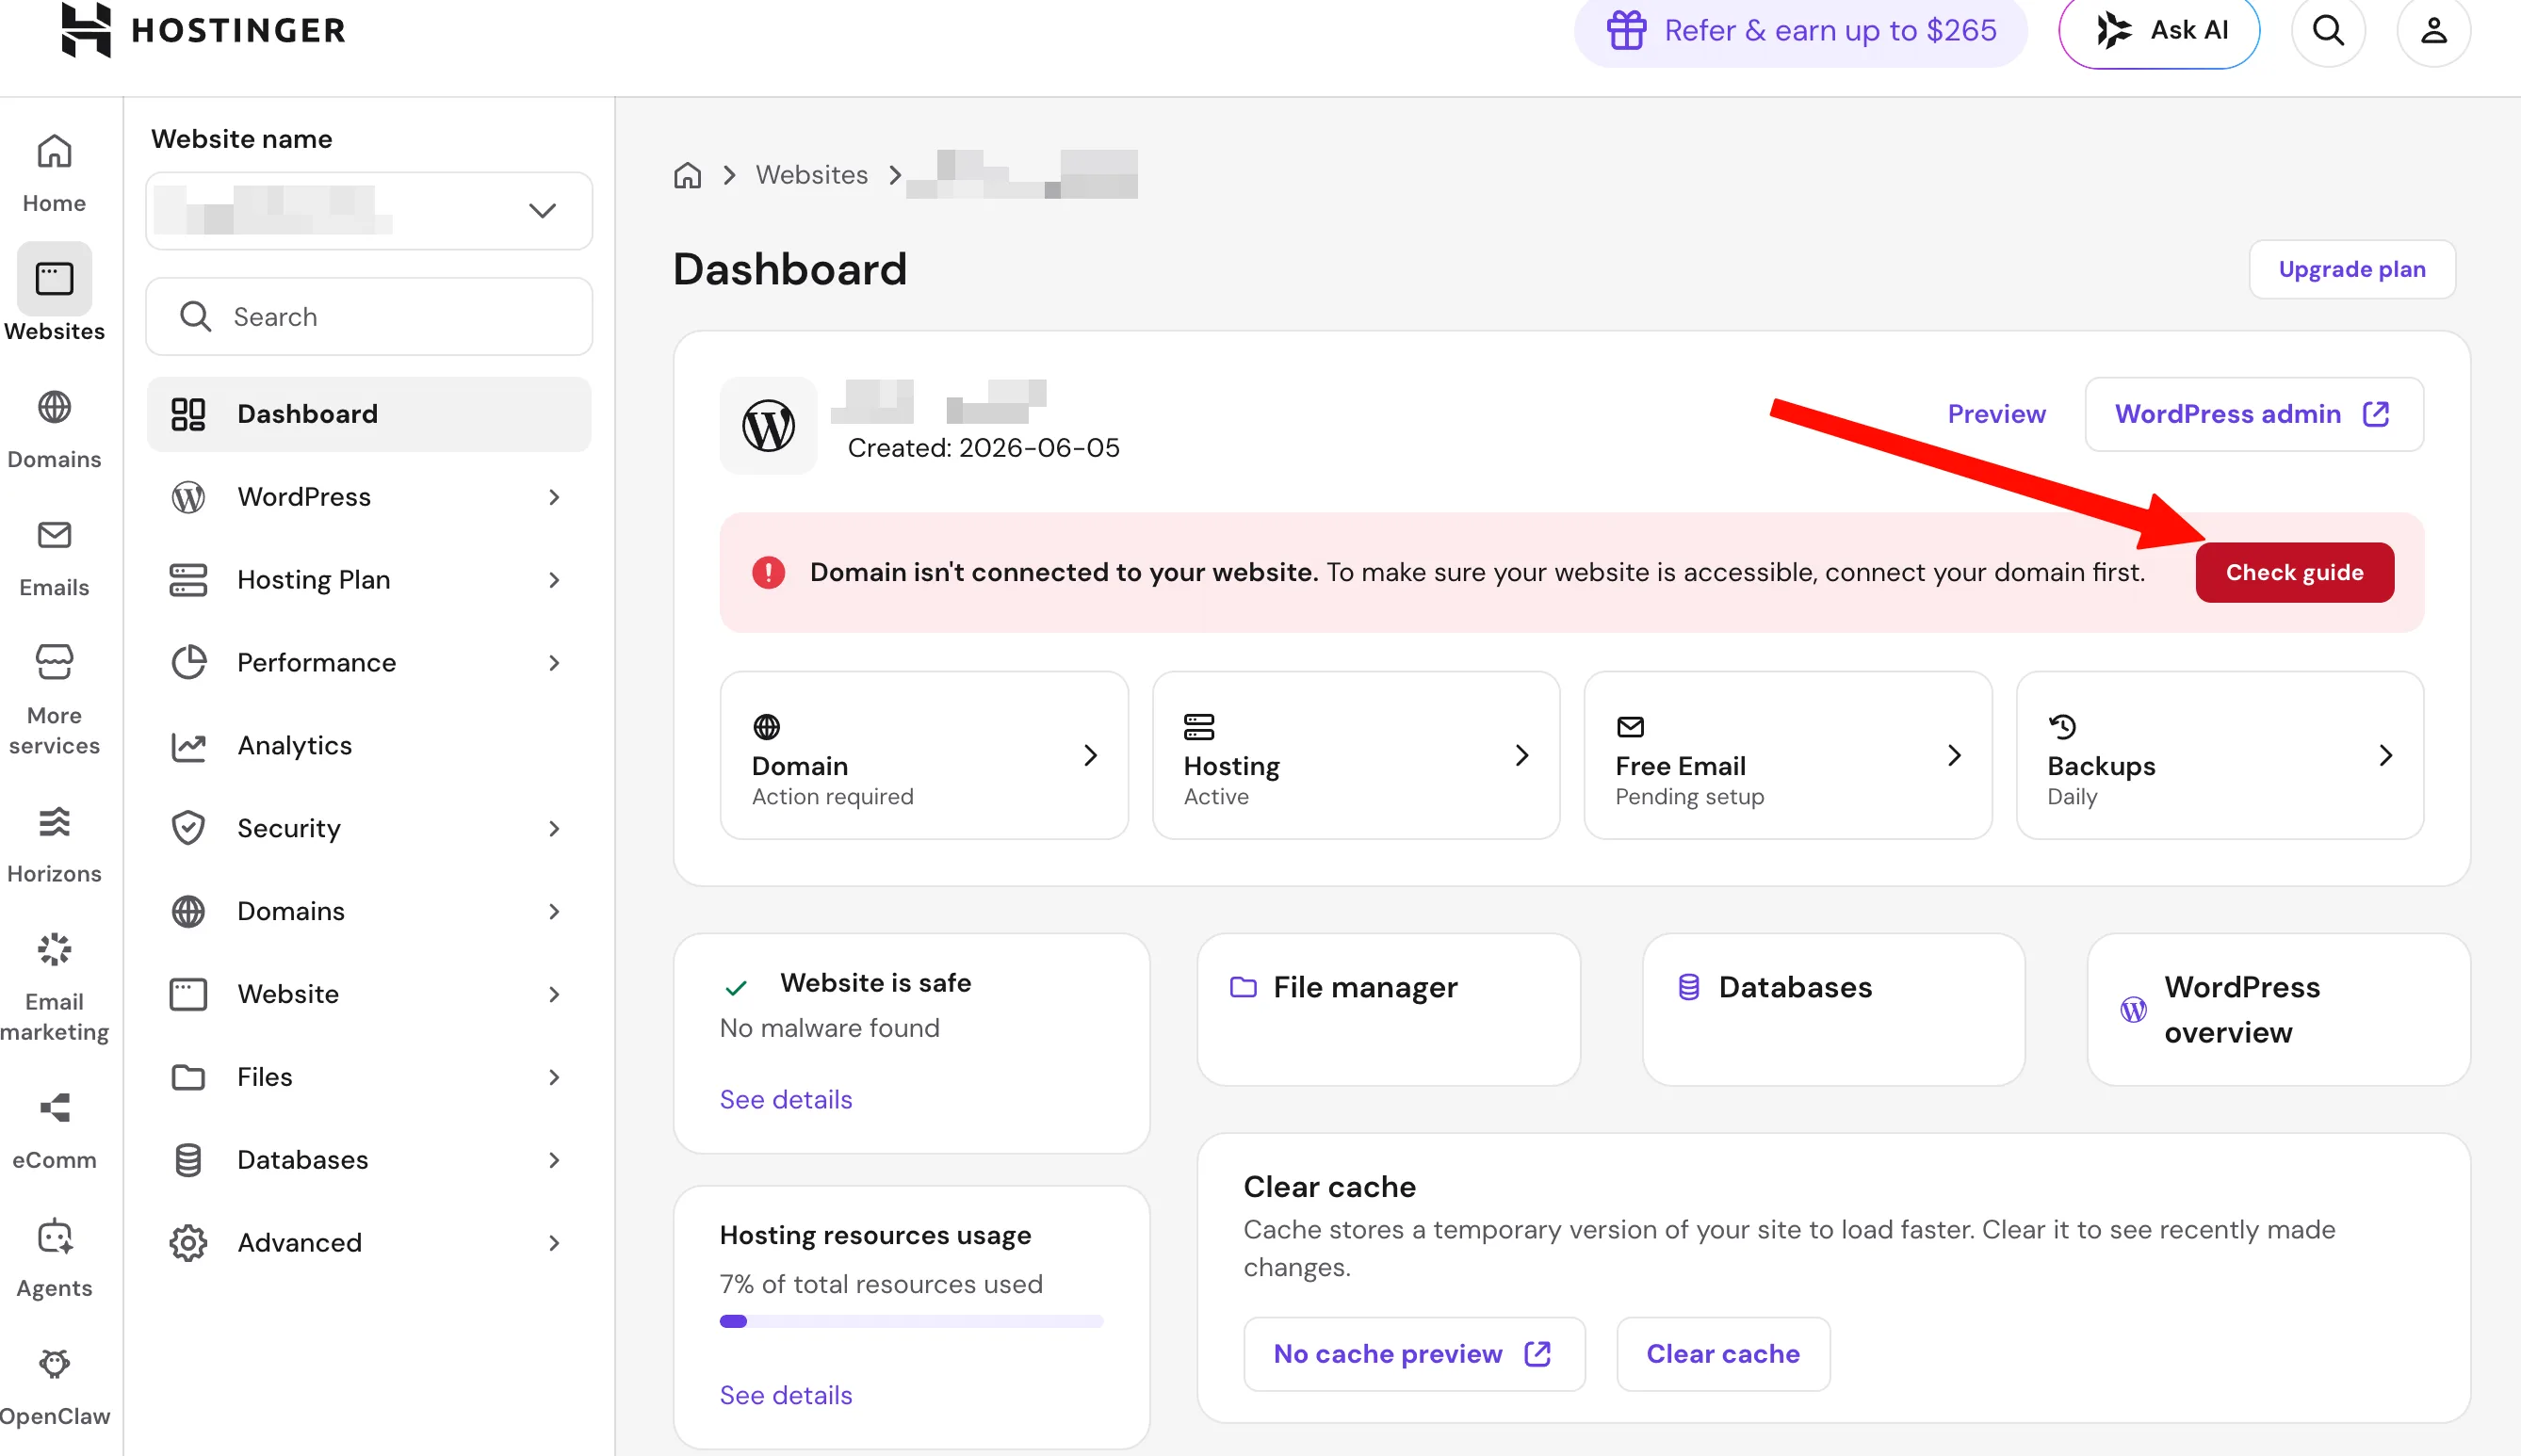Viewport: 2521px width, 1456px height.
Task: Click the Preview link
Action: coord(1996,414)
